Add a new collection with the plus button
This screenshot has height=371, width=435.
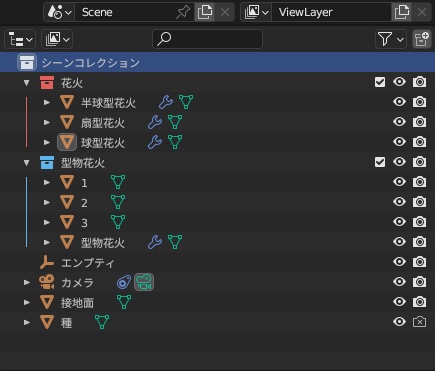click(x=421, y=39)
